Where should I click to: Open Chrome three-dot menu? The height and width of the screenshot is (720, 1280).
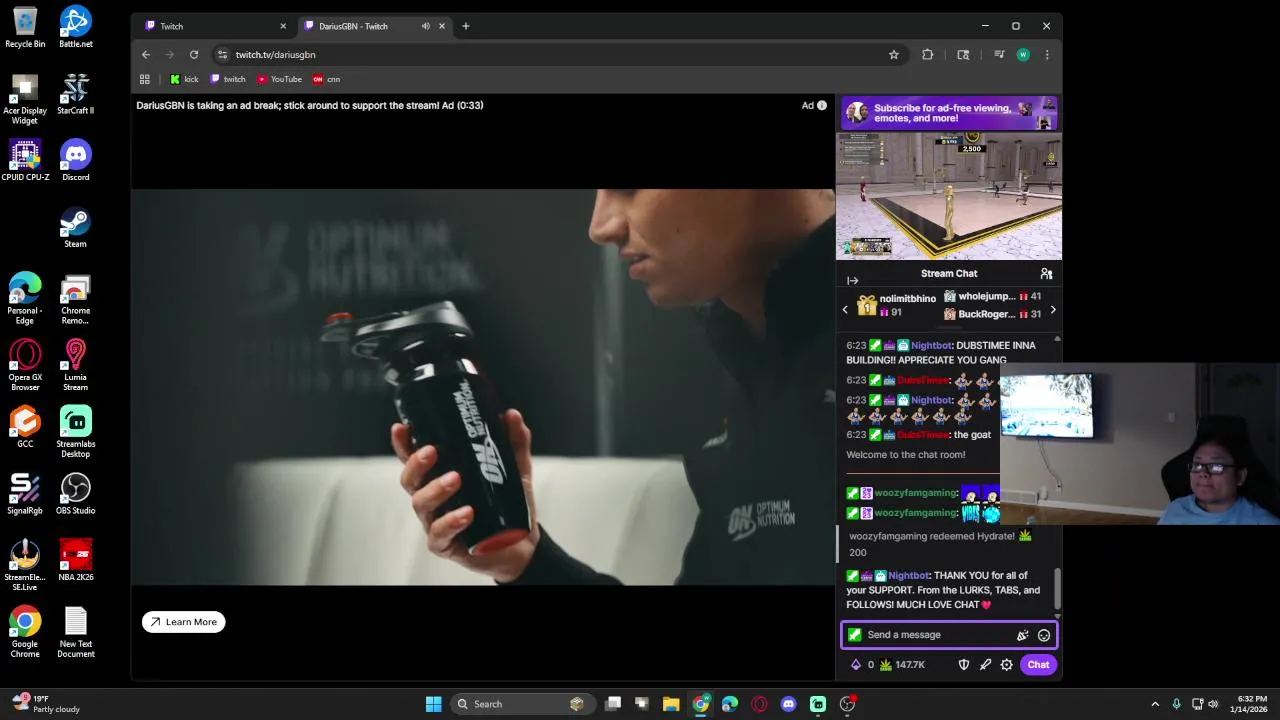pos(1047,55)
